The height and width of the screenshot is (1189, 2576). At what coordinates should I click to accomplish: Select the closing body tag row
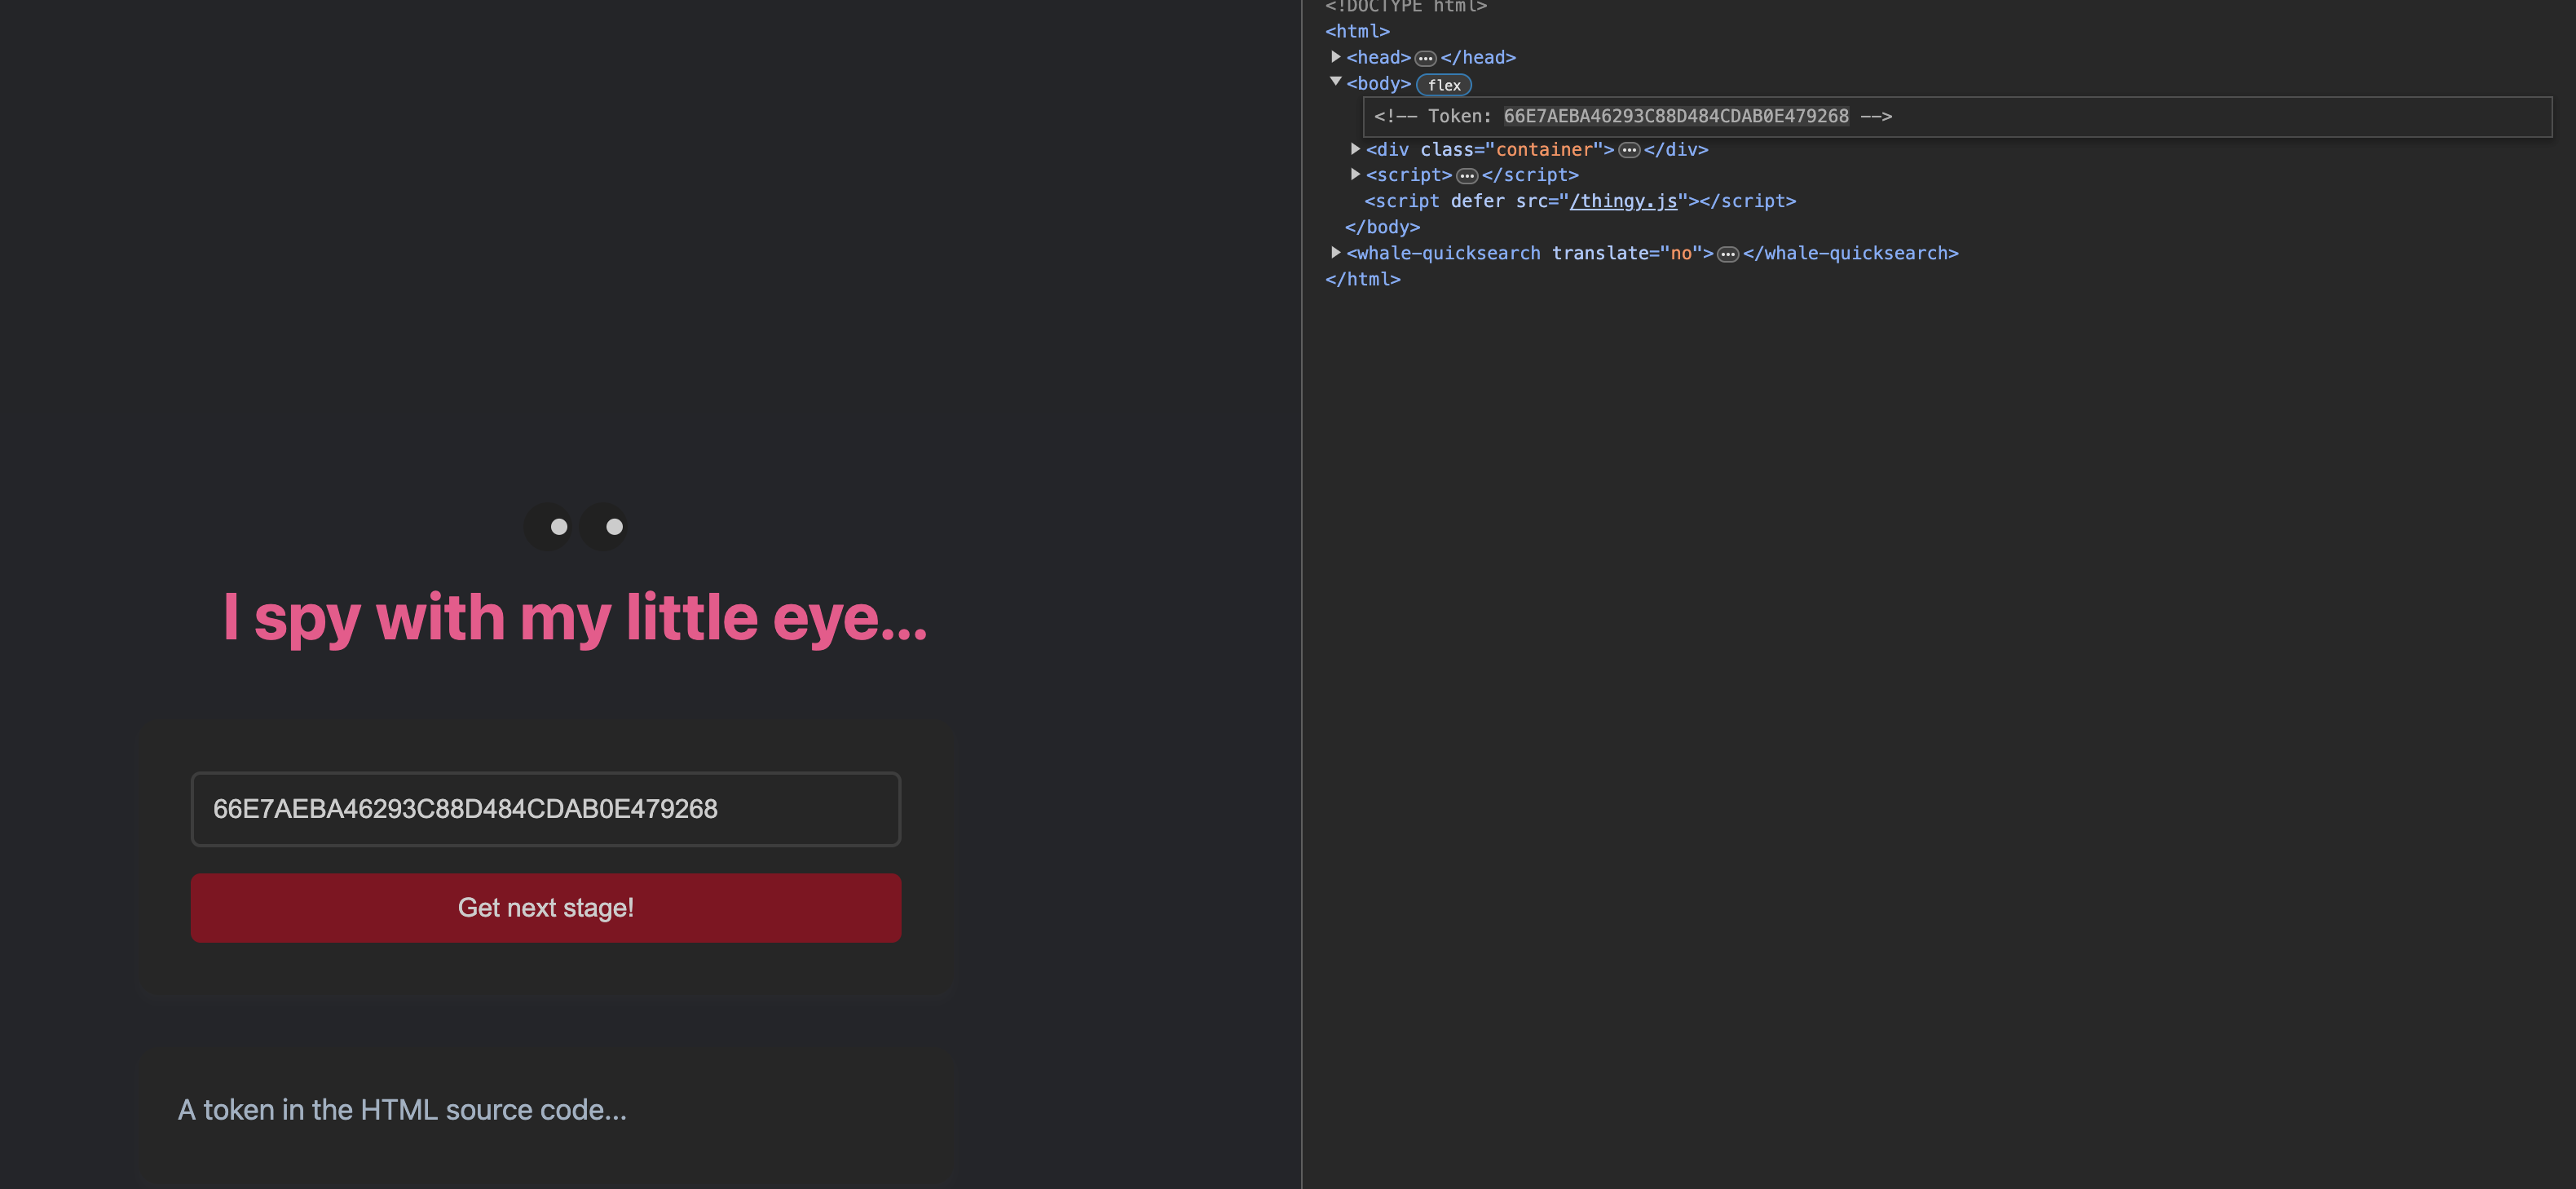point(1382,227)
